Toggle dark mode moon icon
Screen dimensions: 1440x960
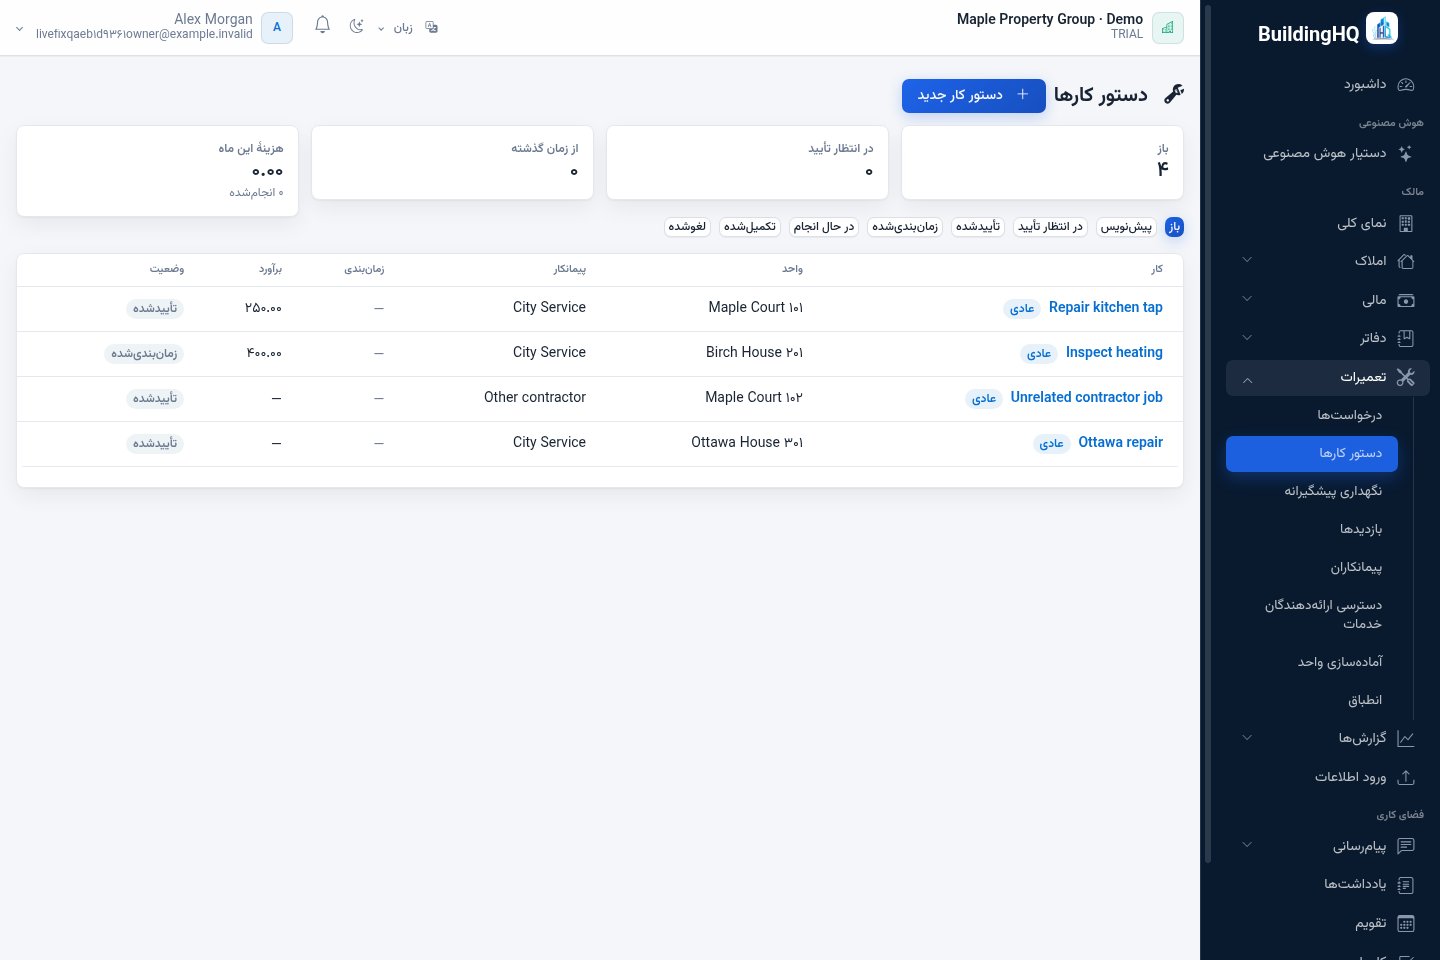pos(356,26)
